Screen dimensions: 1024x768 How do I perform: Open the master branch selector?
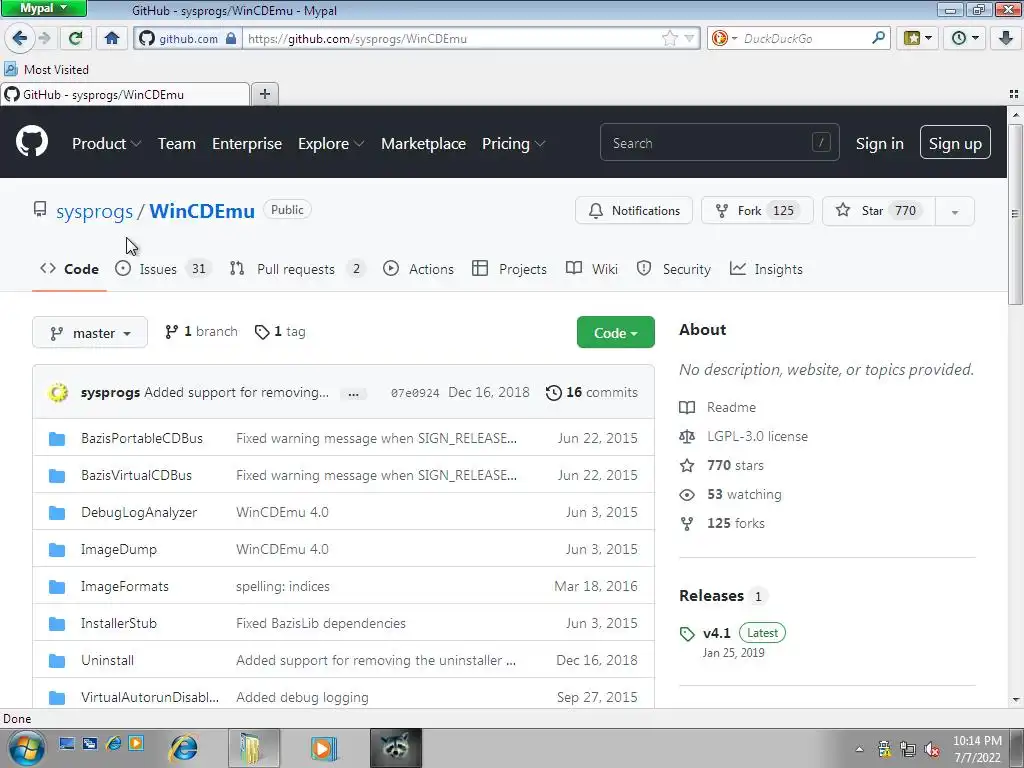coord(90,333)
